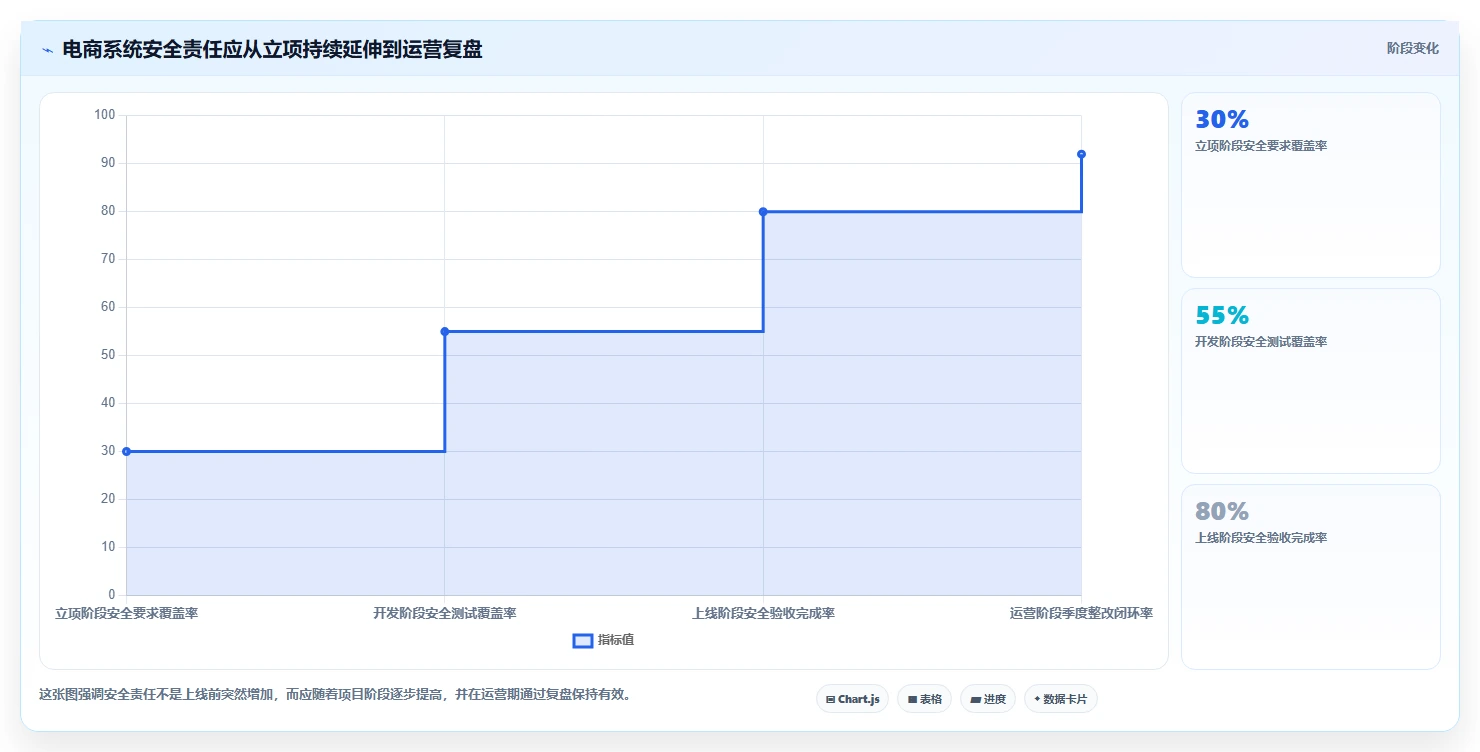The height and width of the screenshot is (752, 1480).
Task: Click the y-axis value 50
Action: coord(109,355)
